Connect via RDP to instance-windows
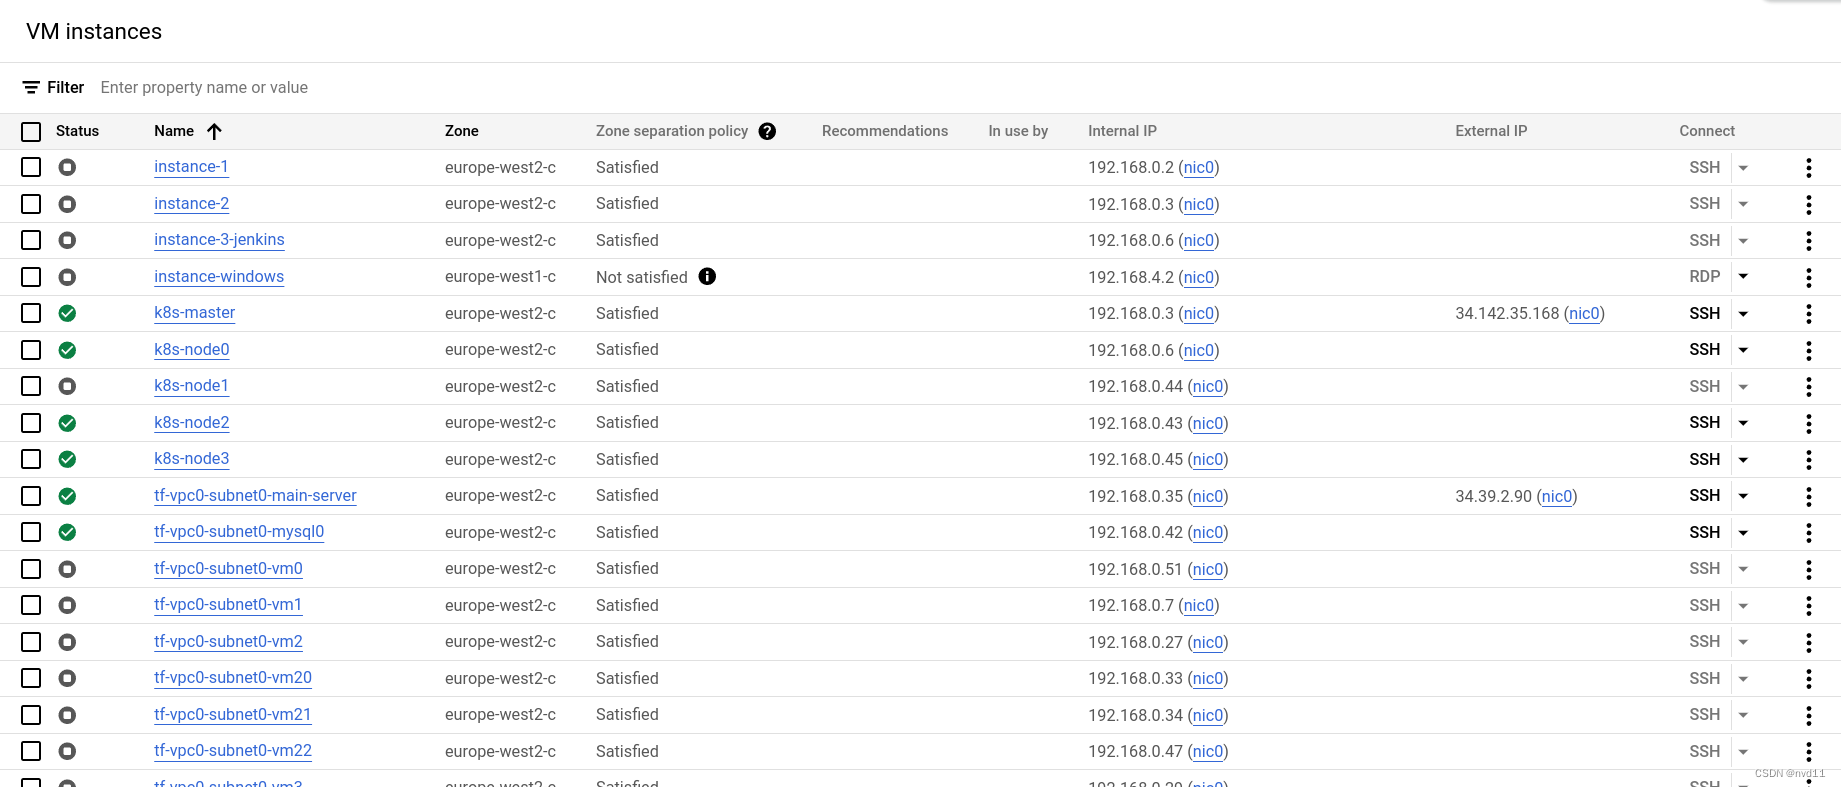The image size is (1841, 787). (x=1704, y=277)
